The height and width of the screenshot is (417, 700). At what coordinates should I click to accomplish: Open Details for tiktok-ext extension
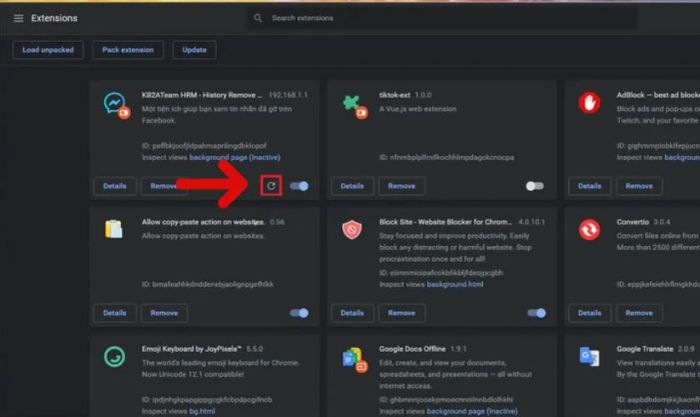click(x=352, y=186)
